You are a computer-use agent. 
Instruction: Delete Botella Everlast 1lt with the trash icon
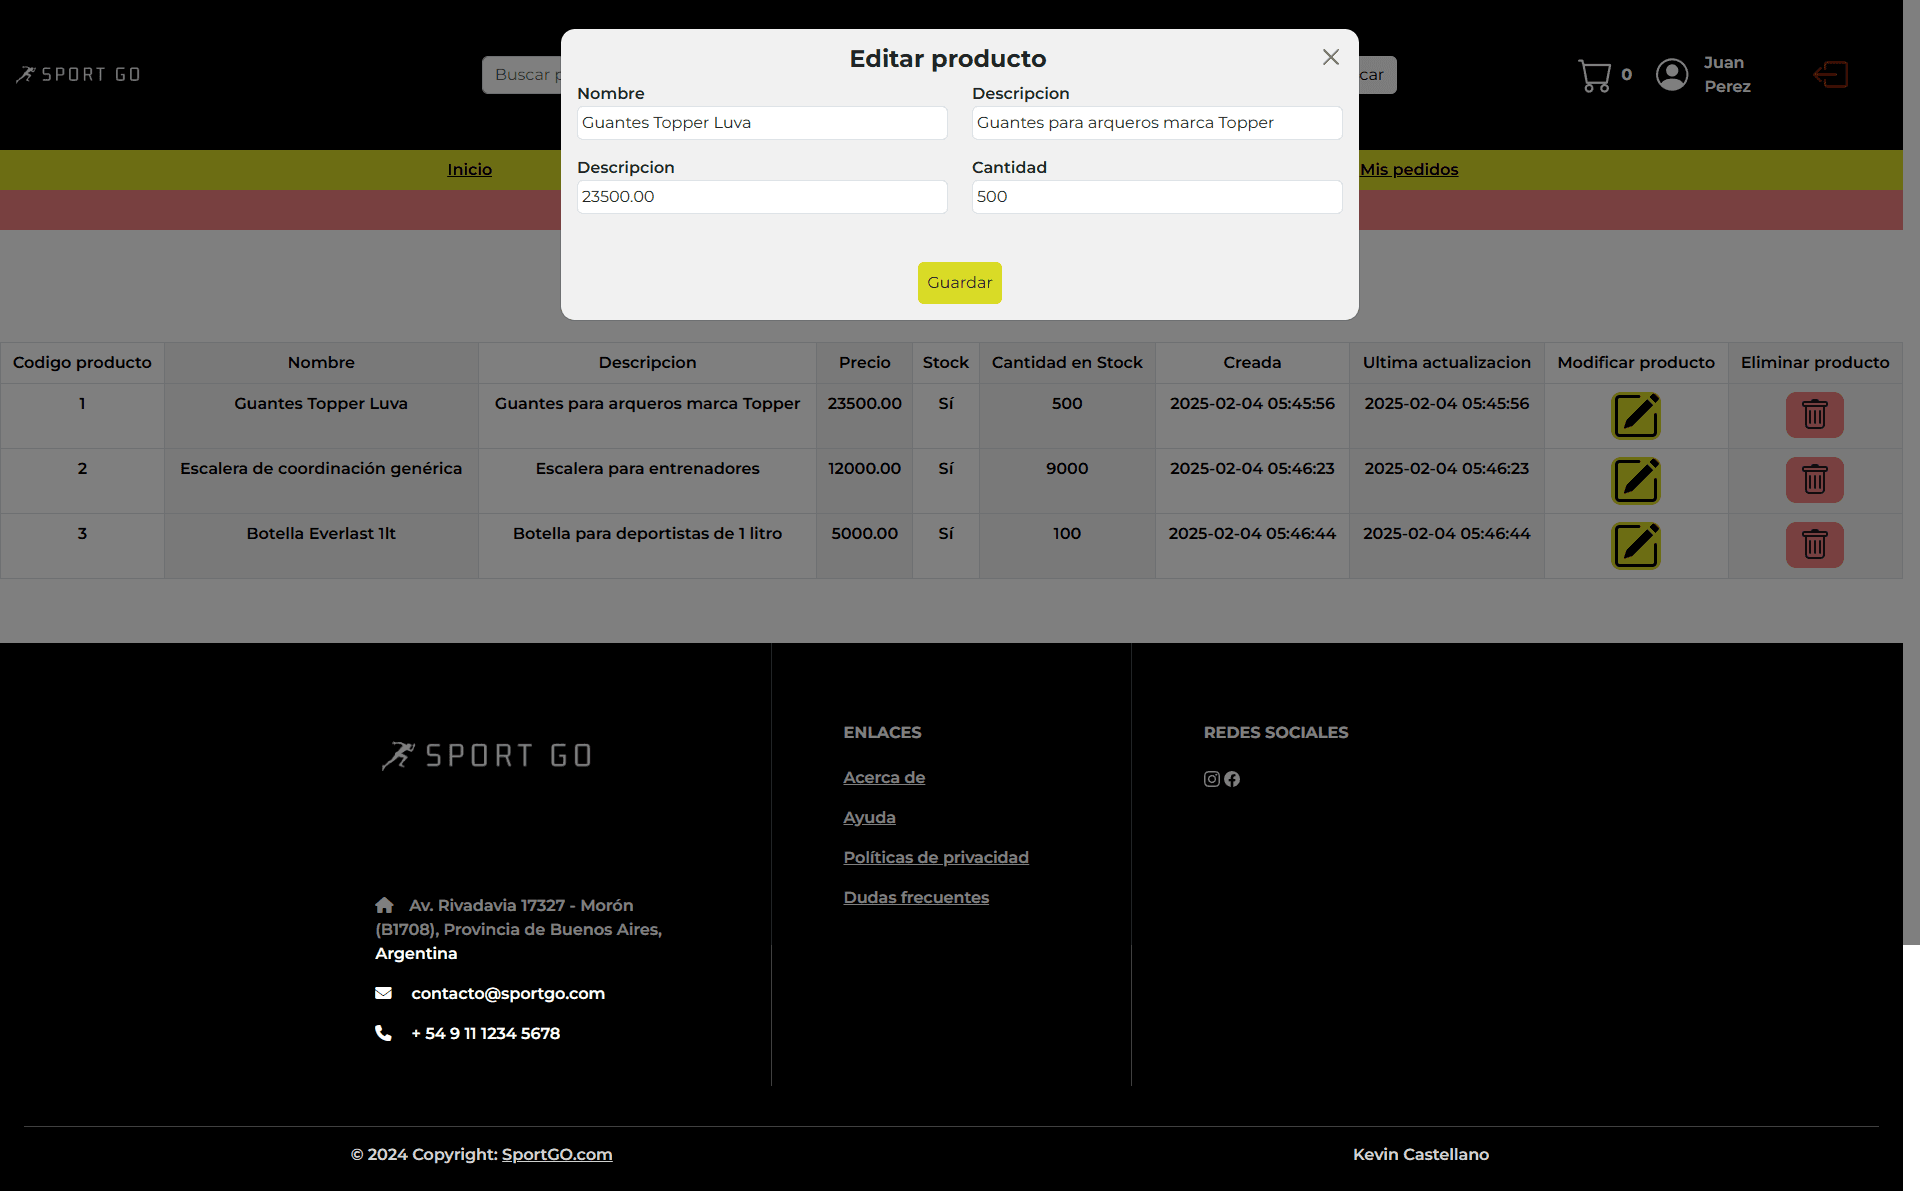coord(1814,545)
